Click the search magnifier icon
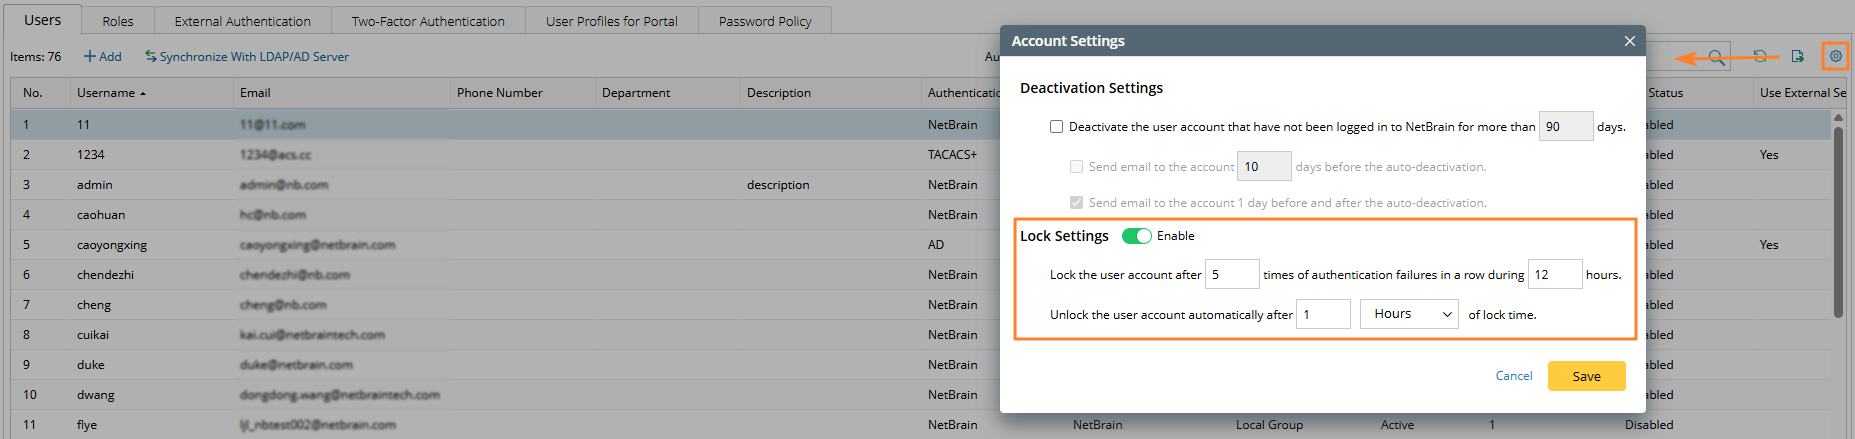Screen dimensions: 1855x439 pyautogui.click(x=1716, y=57)
